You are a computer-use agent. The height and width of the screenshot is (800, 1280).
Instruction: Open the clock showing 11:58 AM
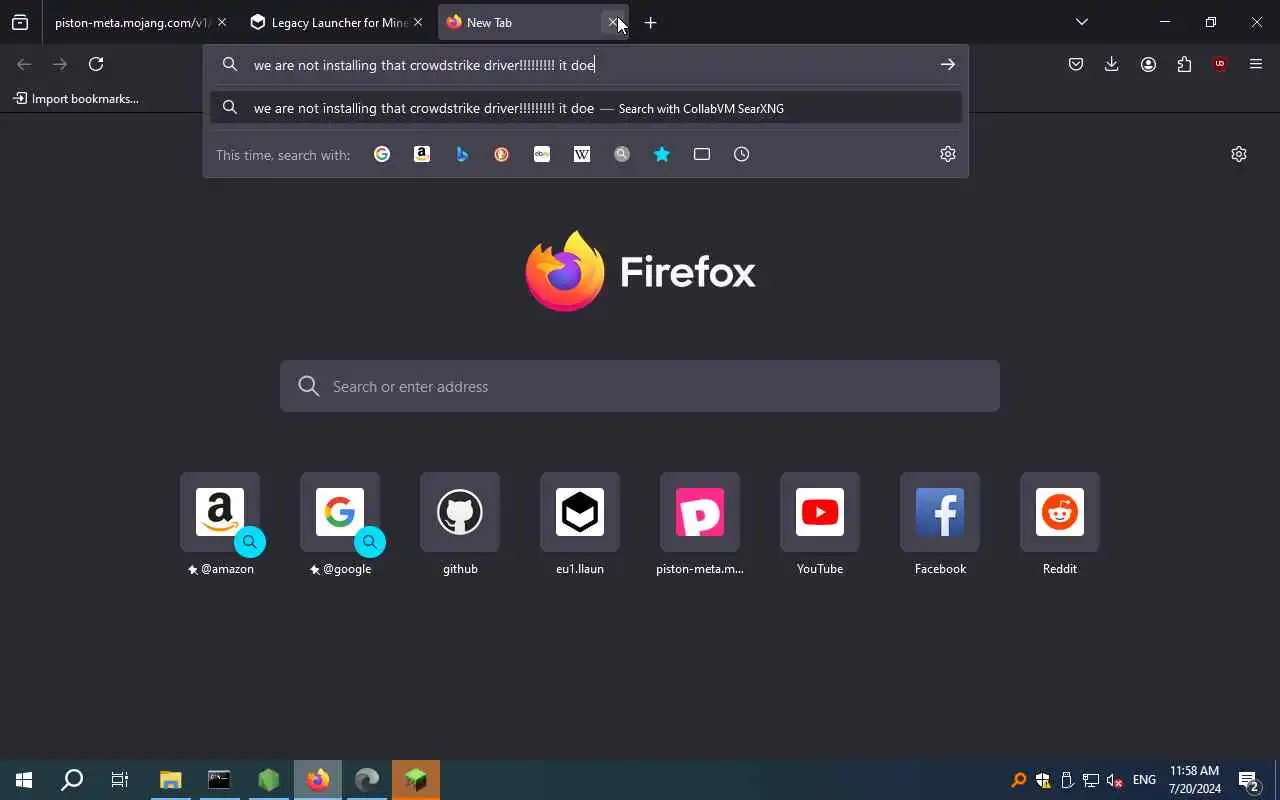click(1194, 780)
